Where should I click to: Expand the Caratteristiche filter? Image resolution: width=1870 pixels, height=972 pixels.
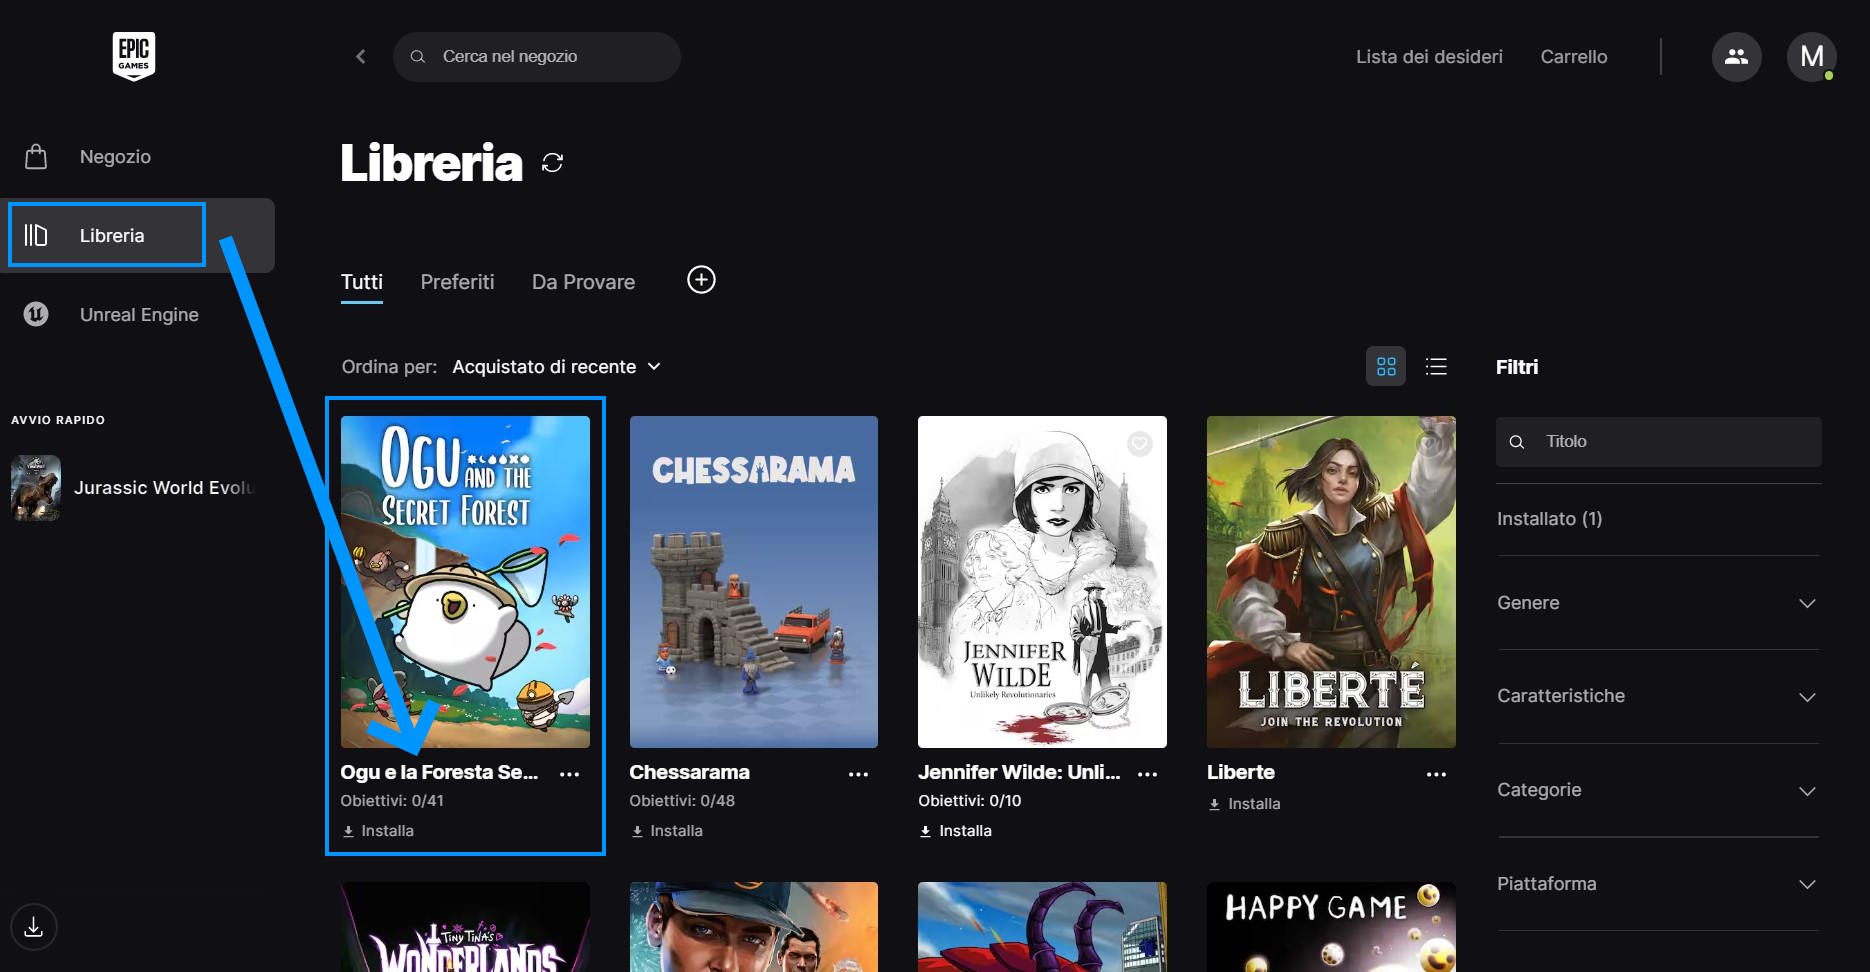click(x=1657, y=696)
